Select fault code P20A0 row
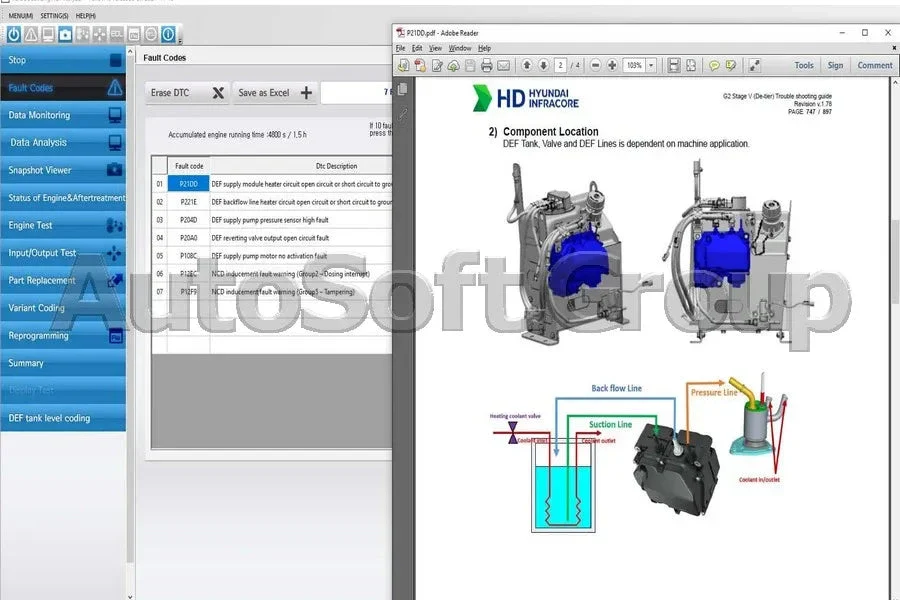Screen dimensions: 900x600 pyautogui.click(x=272, y=238)
